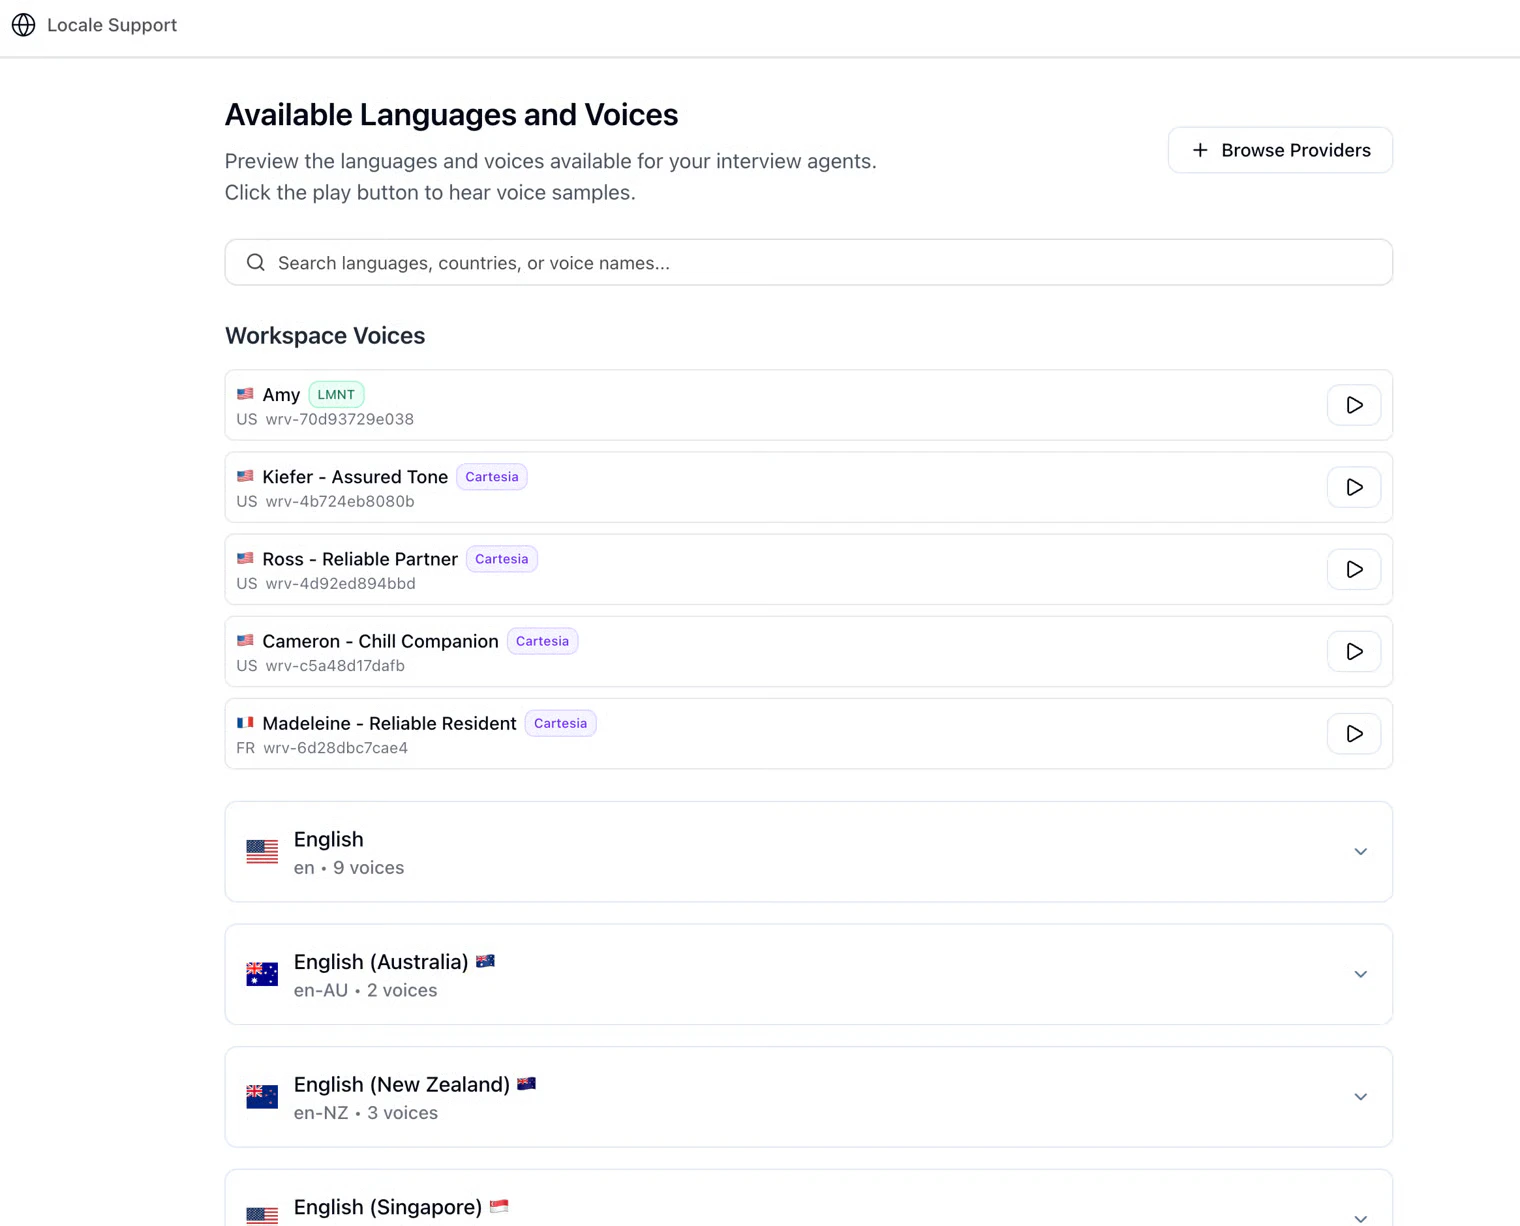Click the 'en • 9 voices' text
Screen dimensions: 1520x1226
click(349, 868)
